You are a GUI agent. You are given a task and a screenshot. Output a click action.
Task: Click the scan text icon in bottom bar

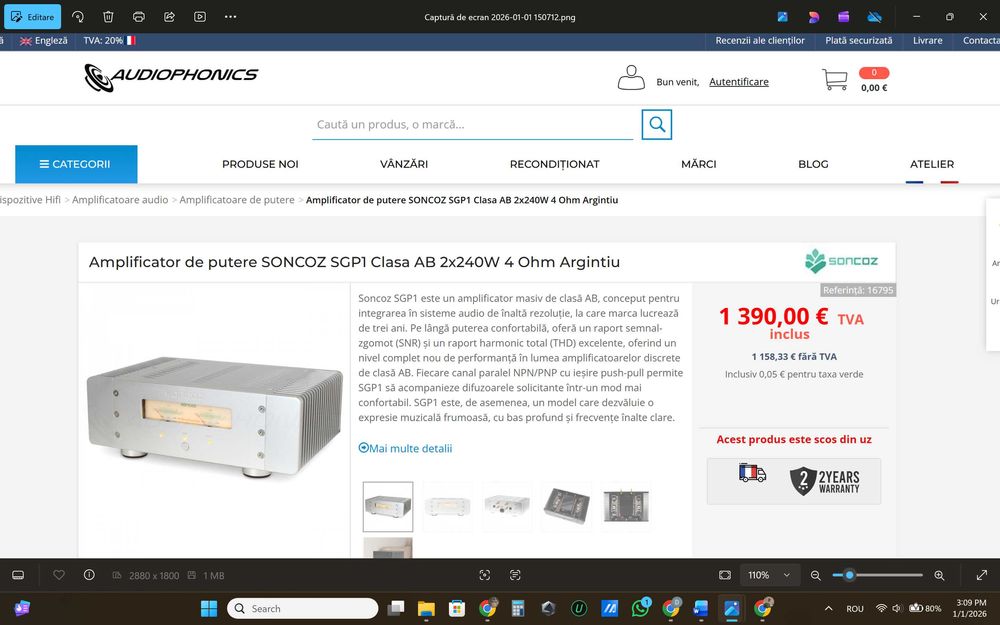coord(515,575)
